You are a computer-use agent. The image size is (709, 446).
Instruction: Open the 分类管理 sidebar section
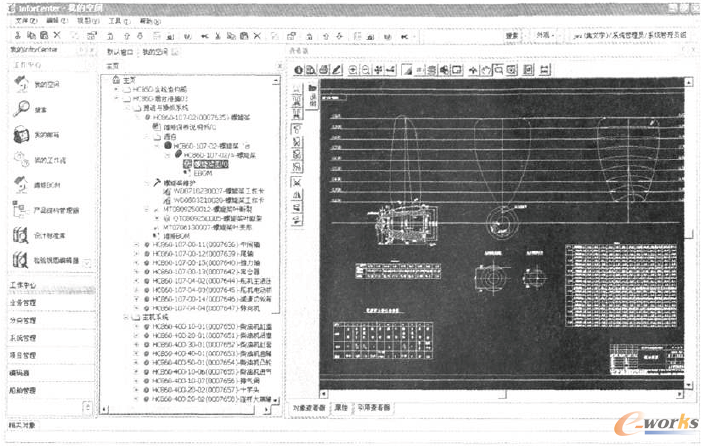(x=51, y=320)
